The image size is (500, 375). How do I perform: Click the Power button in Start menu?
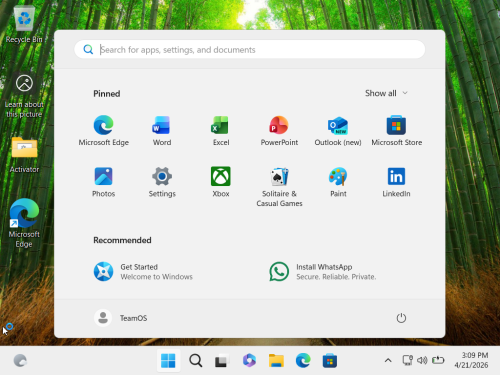point(401,318)
